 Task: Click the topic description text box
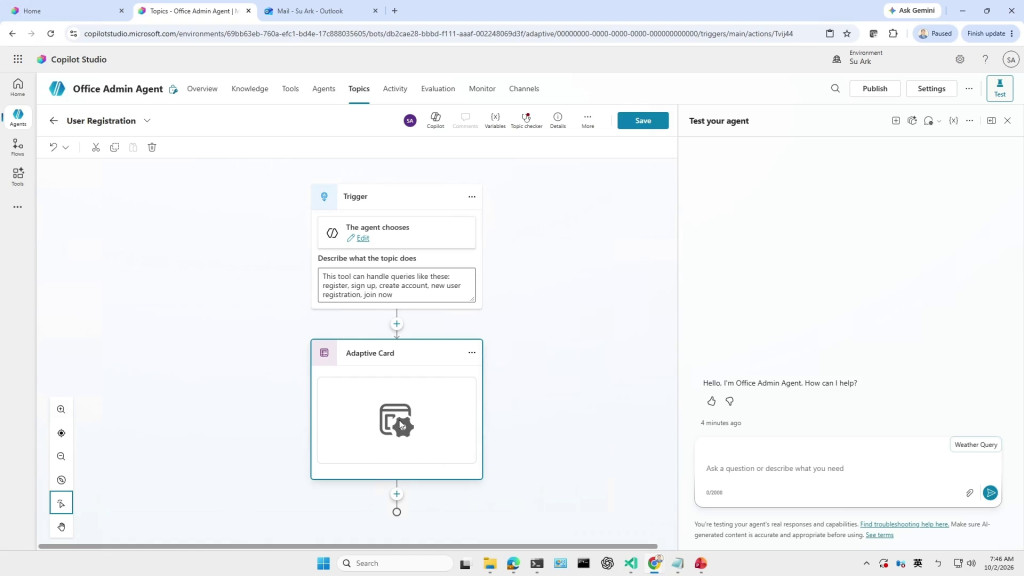pyautogui.click(x=396, y=285)
